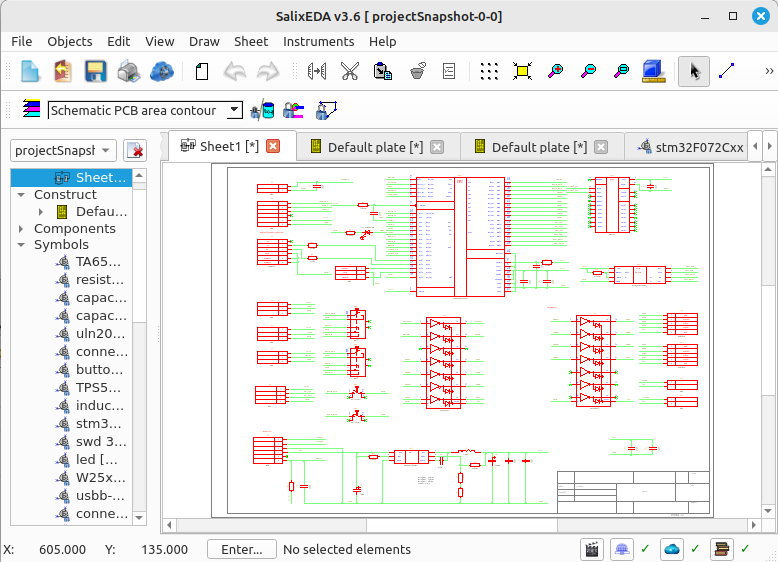Select the line drawing tool
The image size is (778, 562).
[x=726, y=71]
